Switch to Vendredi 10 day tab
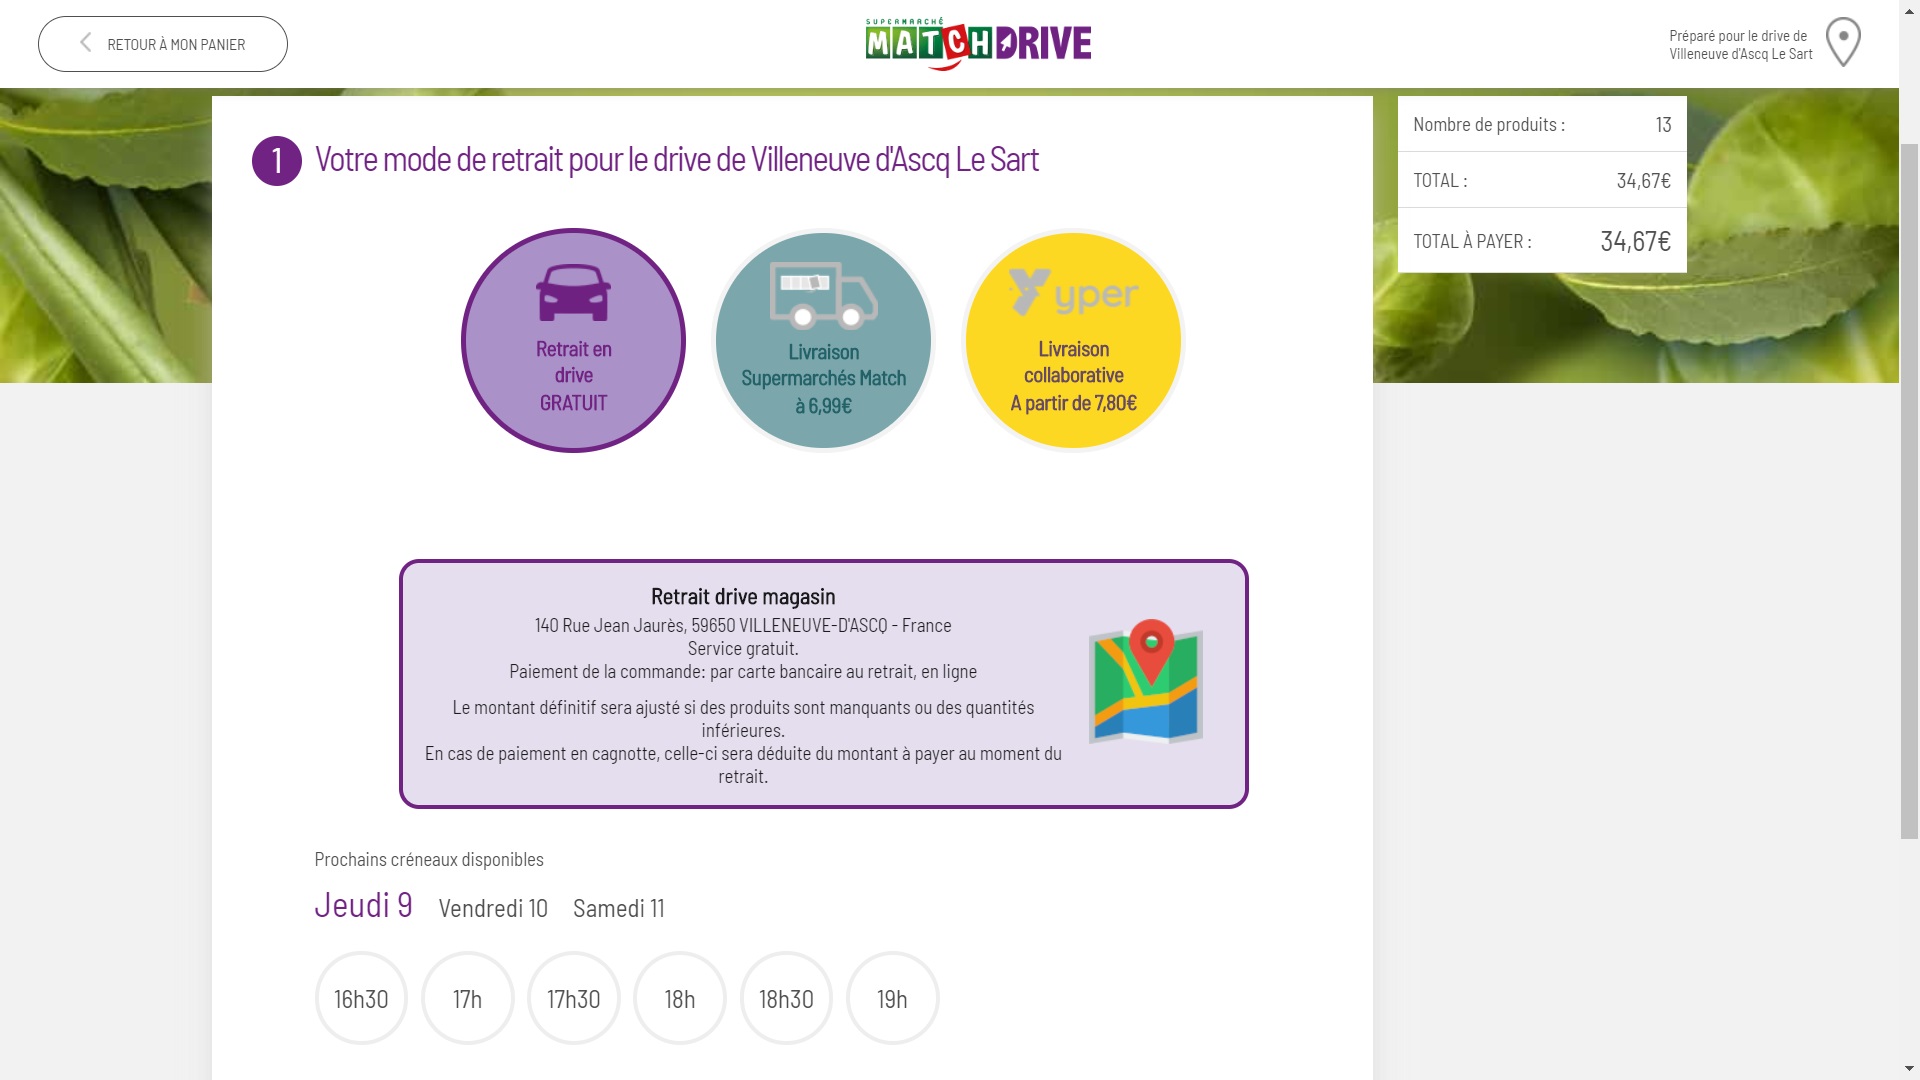 click(x=493, y=908)
